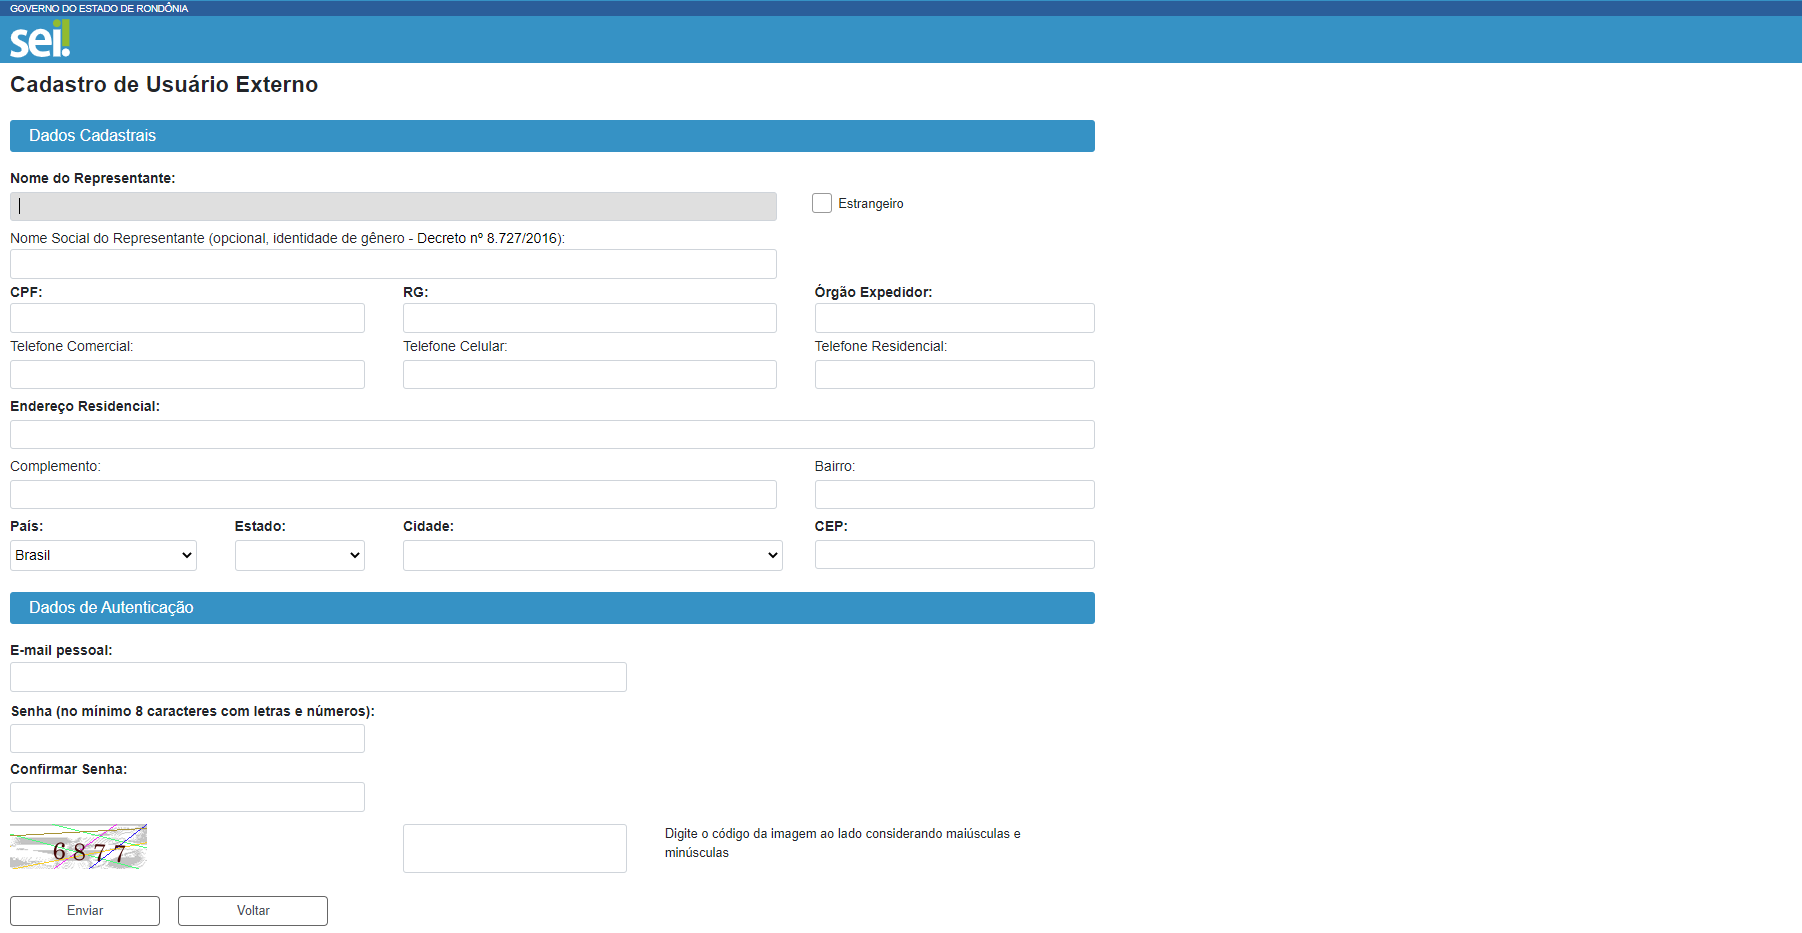
Task: Open the País dropdown showing Brasil
Action: (102, 555)
